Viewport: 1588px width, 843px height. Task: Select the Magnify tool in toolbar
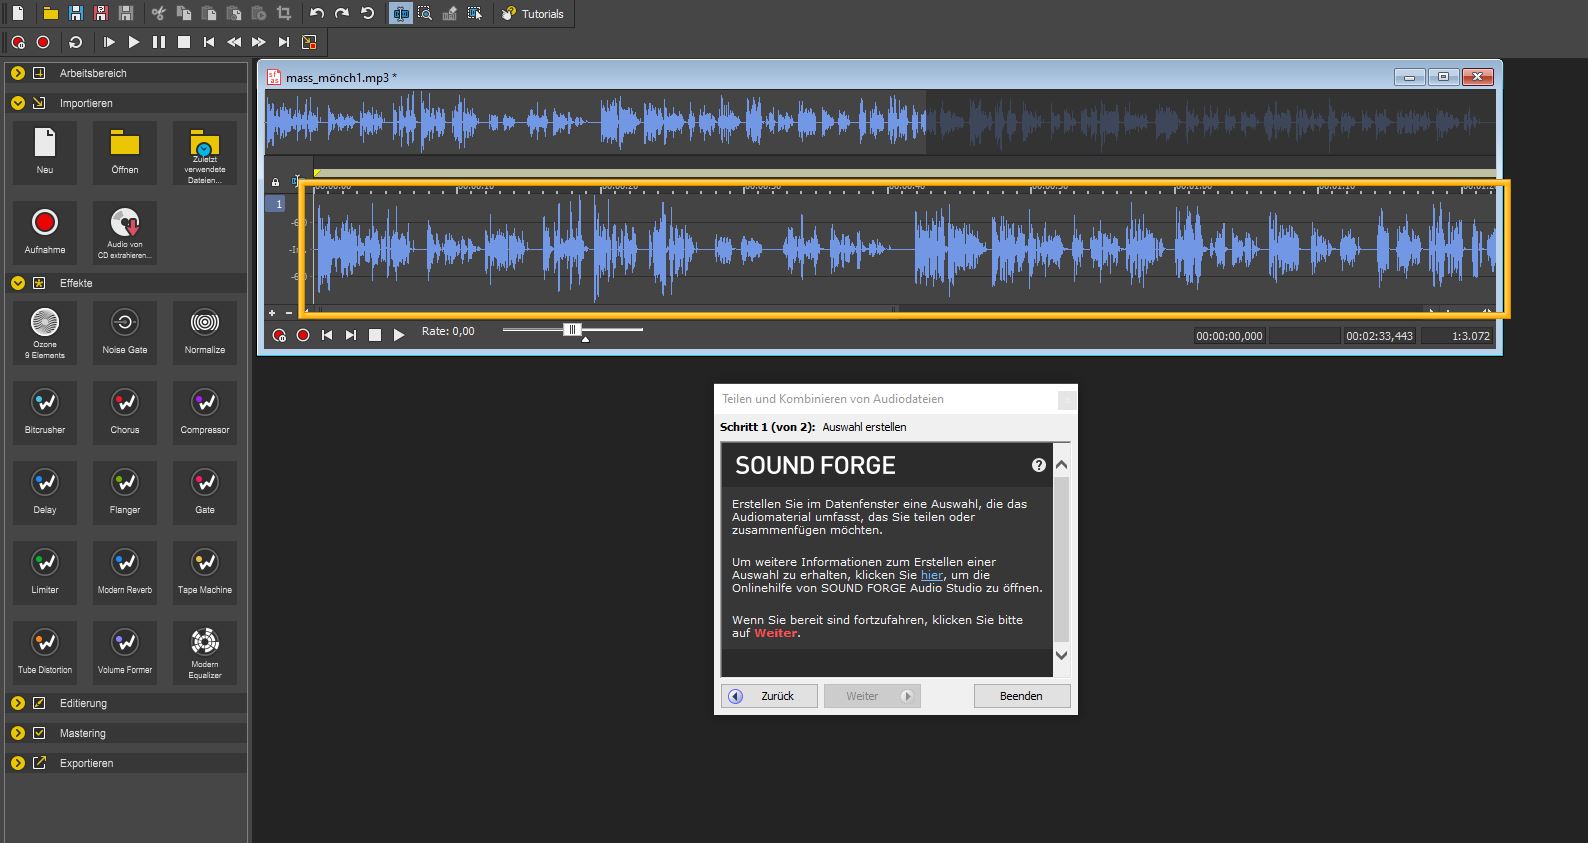pyautogui.click(x=425, y=14)
